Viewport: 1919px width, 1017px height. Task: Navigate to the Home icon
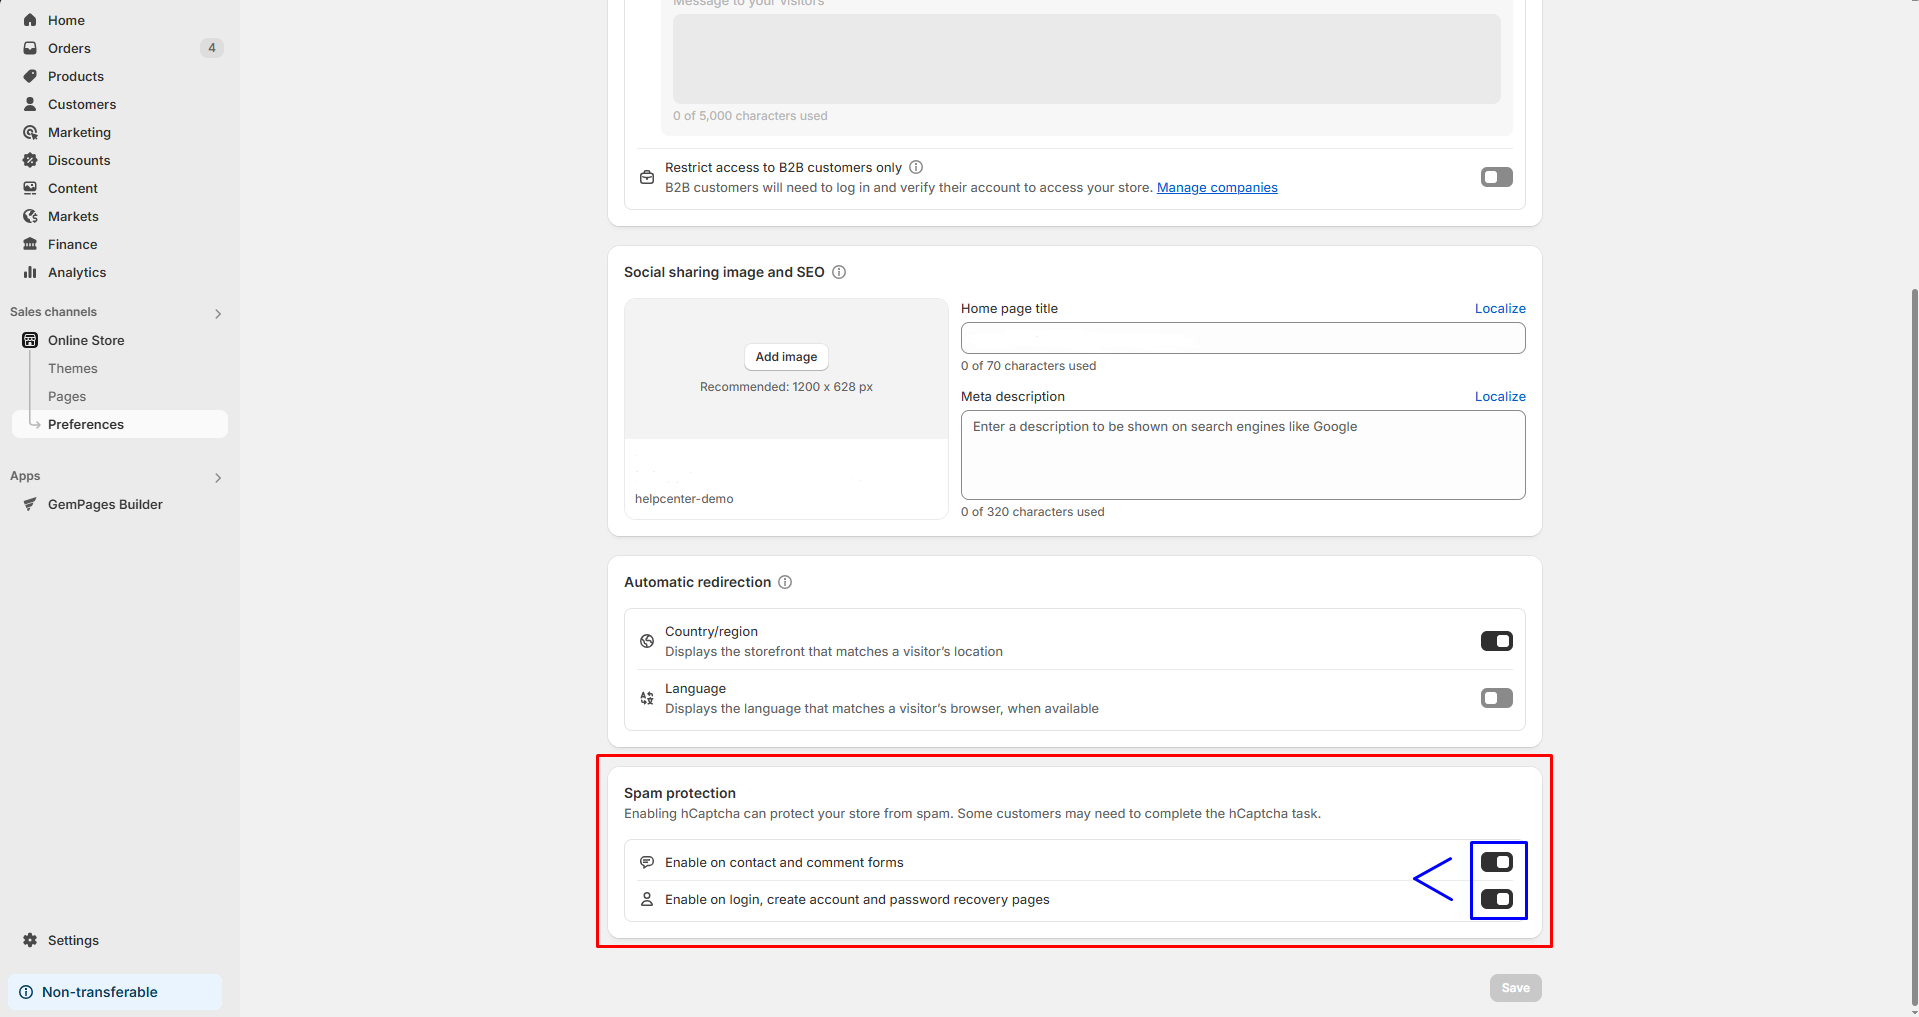30,20
